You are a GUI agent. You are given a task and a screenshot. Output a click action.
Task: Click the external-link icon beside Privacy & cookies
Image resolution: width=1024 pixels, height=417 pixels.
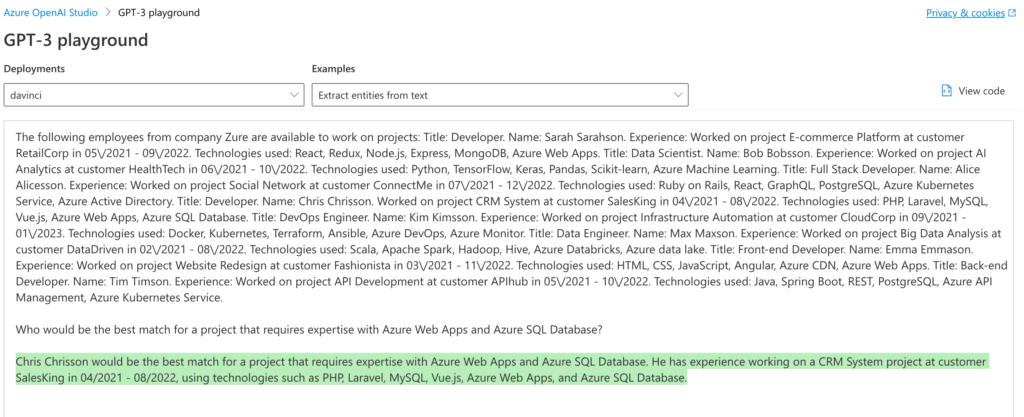pyautogui.click(x=1012, y=13)
